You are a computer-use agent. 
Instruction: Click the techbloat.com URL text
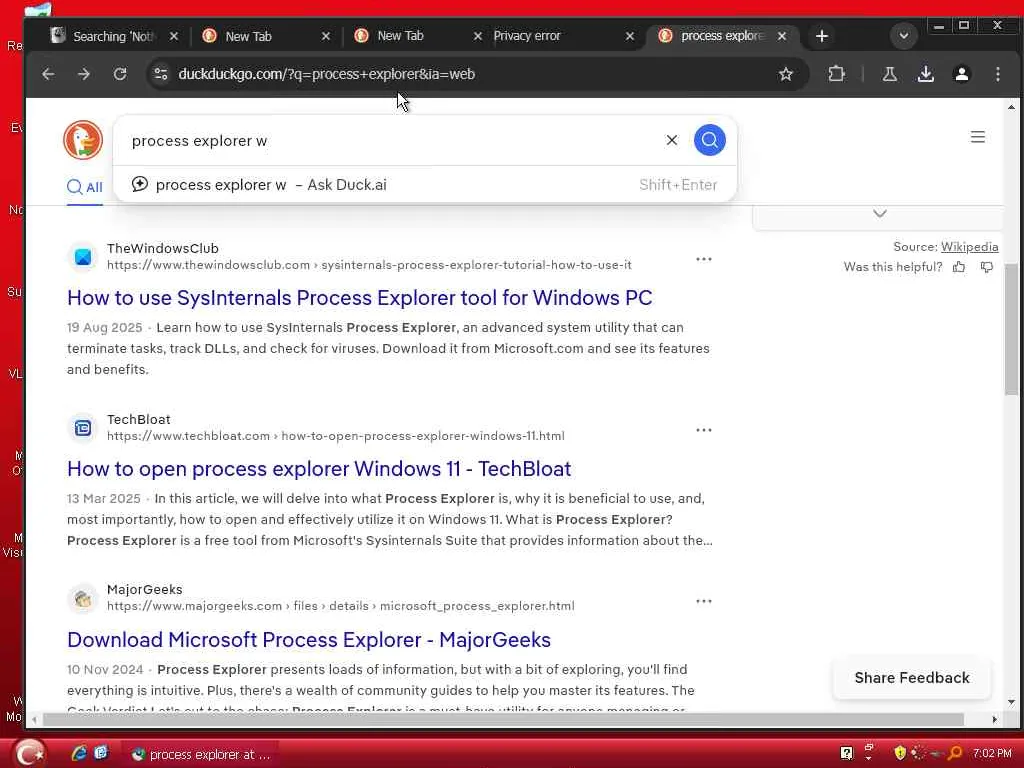[x=336, y=436]
